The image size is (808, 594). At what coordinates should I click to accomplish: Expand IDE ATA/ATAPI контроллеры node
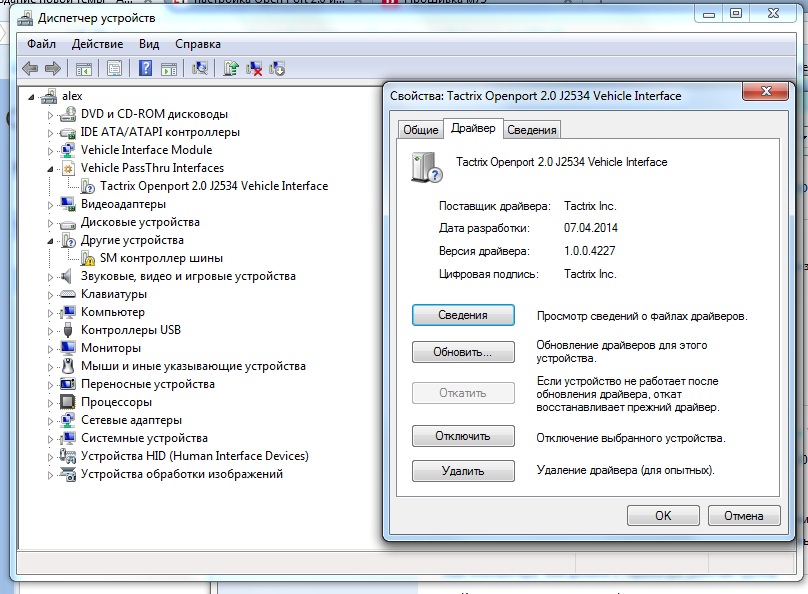[x=50, y=133]
